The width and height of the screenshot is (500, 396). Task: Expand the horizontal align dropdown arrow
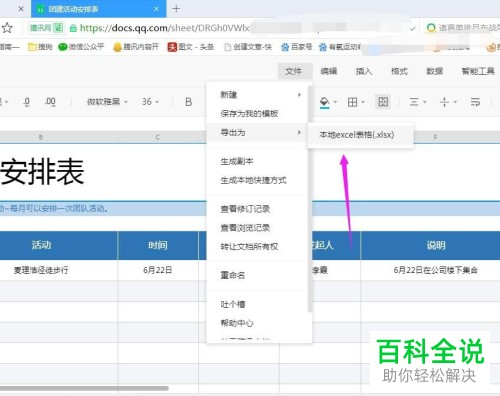(x=425, y=102)
